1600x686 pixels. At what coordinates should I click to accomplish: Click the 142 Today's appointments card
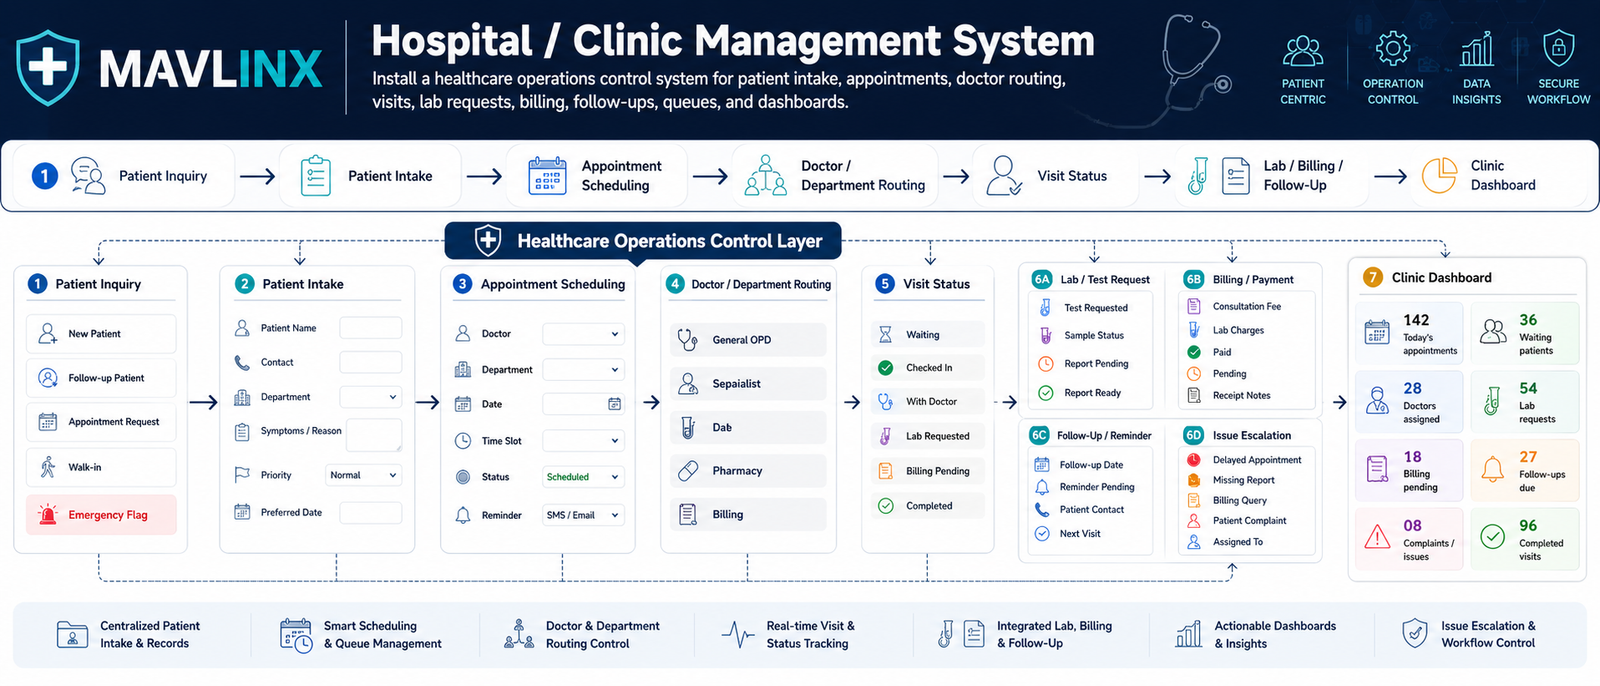coord(1409,333)
